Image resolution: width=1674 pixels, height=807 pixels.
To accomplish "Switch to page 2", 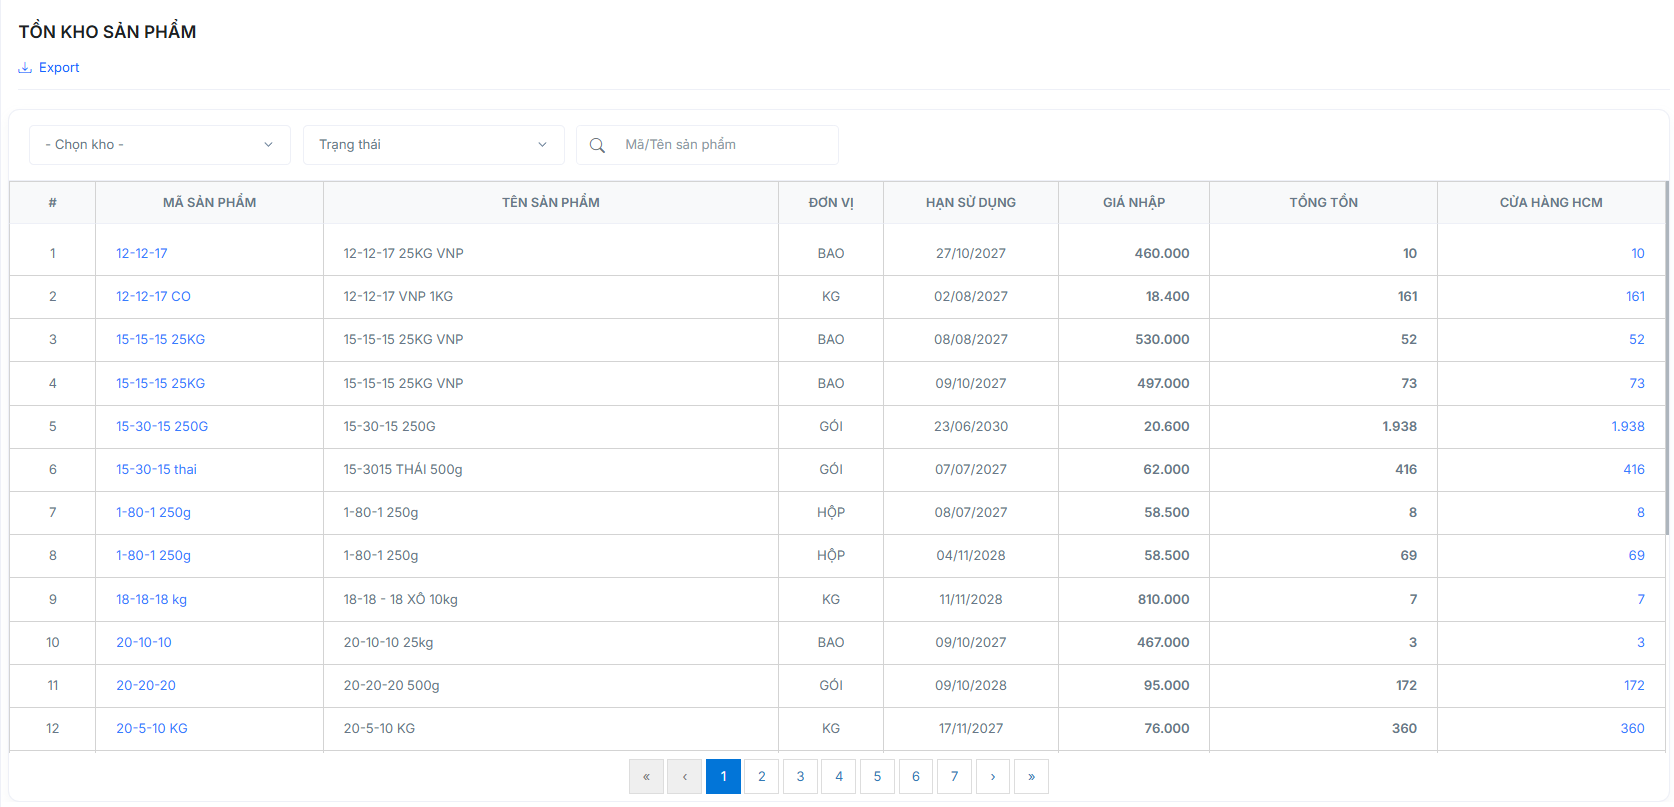I will tap(762, 776).
